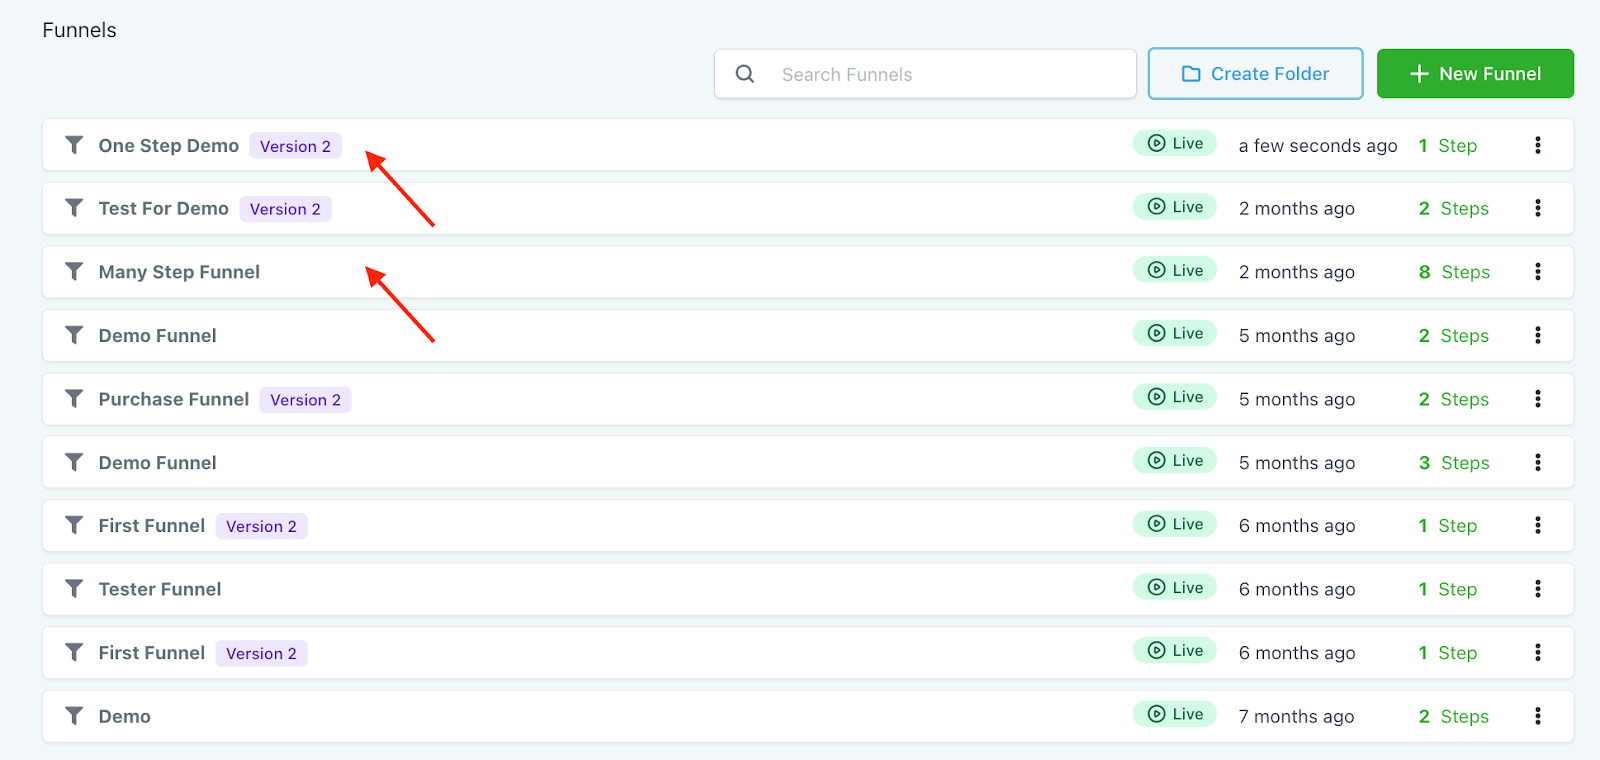Open the three-dot menu for Purchase Funnel
The width and height of the screenshot is (1600, 760).
[x=1537, y=398]
